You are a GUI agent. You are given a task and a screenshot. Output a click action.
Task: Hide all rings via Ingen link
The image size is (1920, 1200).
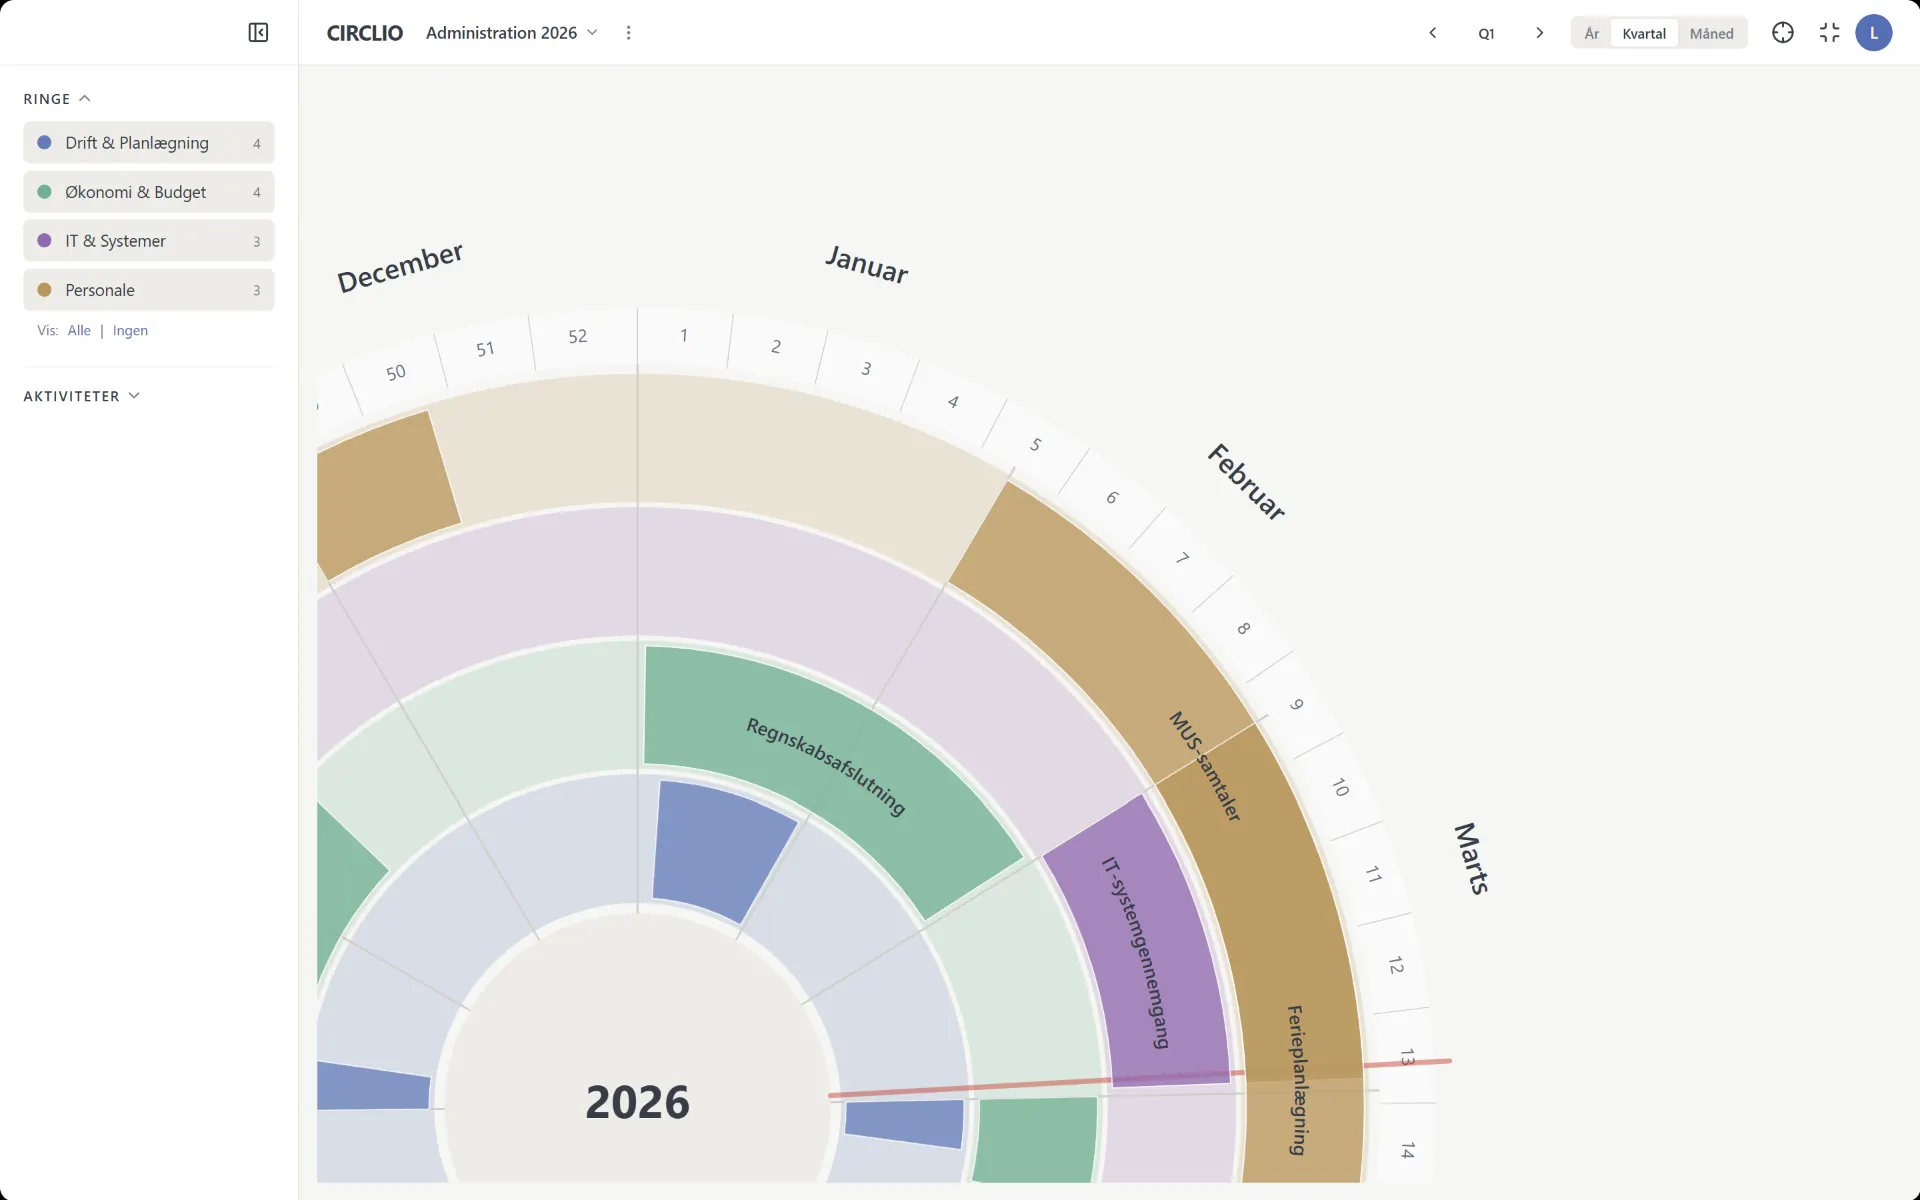[x=130, y=331]
